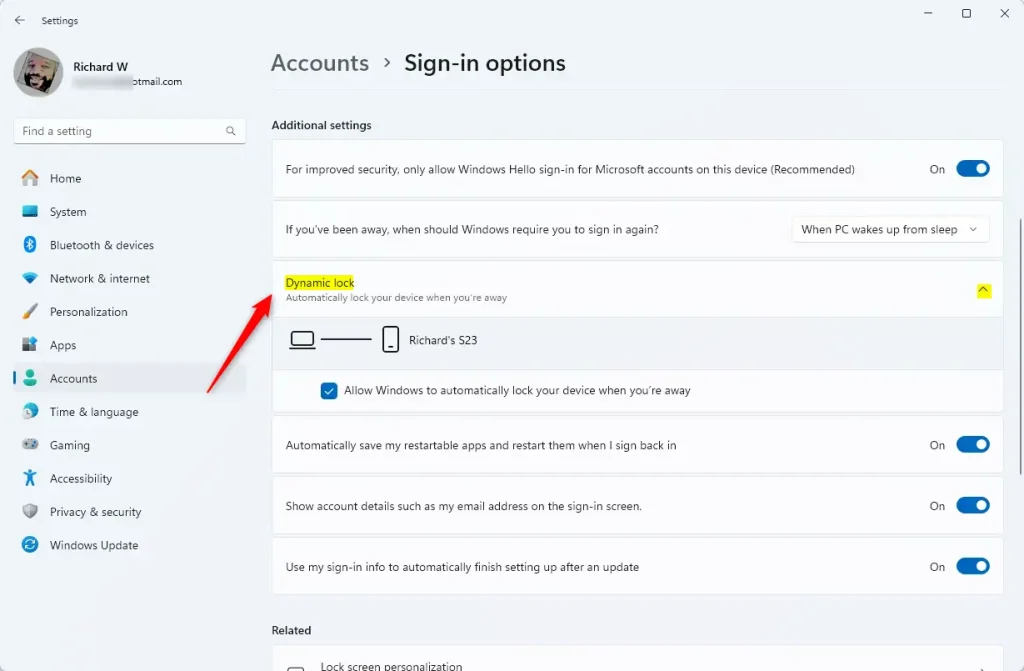
Task: Open Bluetooth & devices icon
Action: point(30,245)
